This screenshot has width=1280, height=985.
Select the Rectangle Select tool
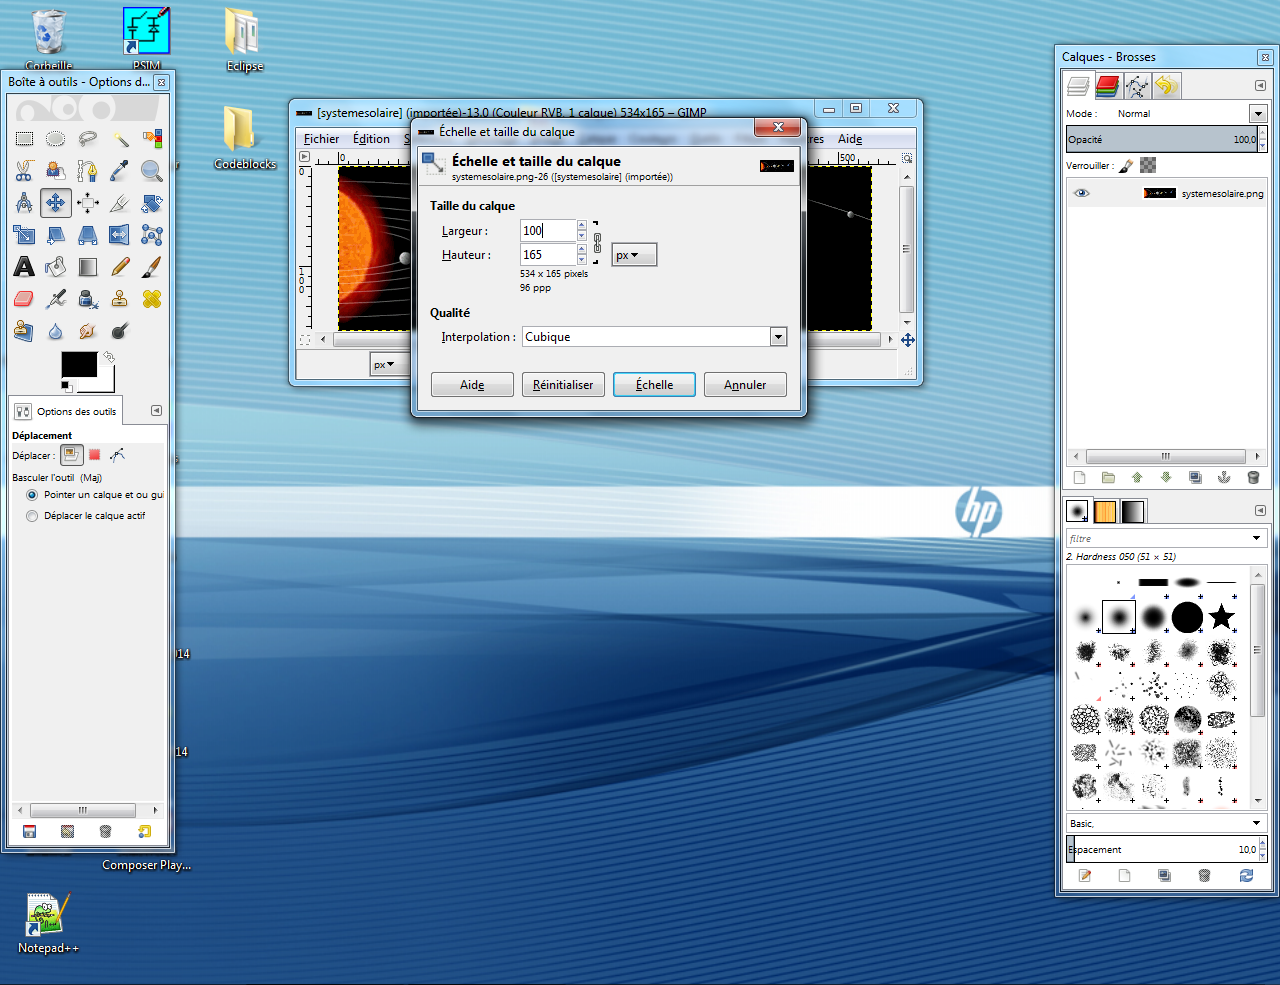(x=24, y=139)
